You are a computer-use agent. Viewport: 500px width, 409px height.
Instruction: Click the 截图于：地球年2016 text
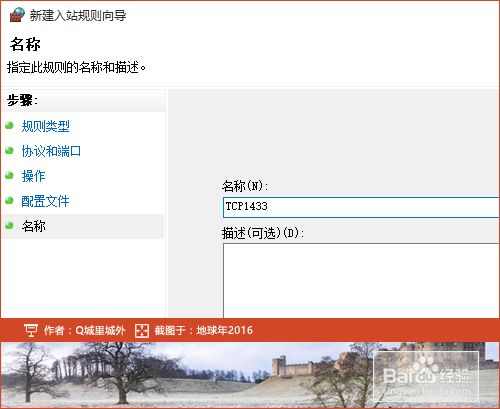click(x=203, y=330)
